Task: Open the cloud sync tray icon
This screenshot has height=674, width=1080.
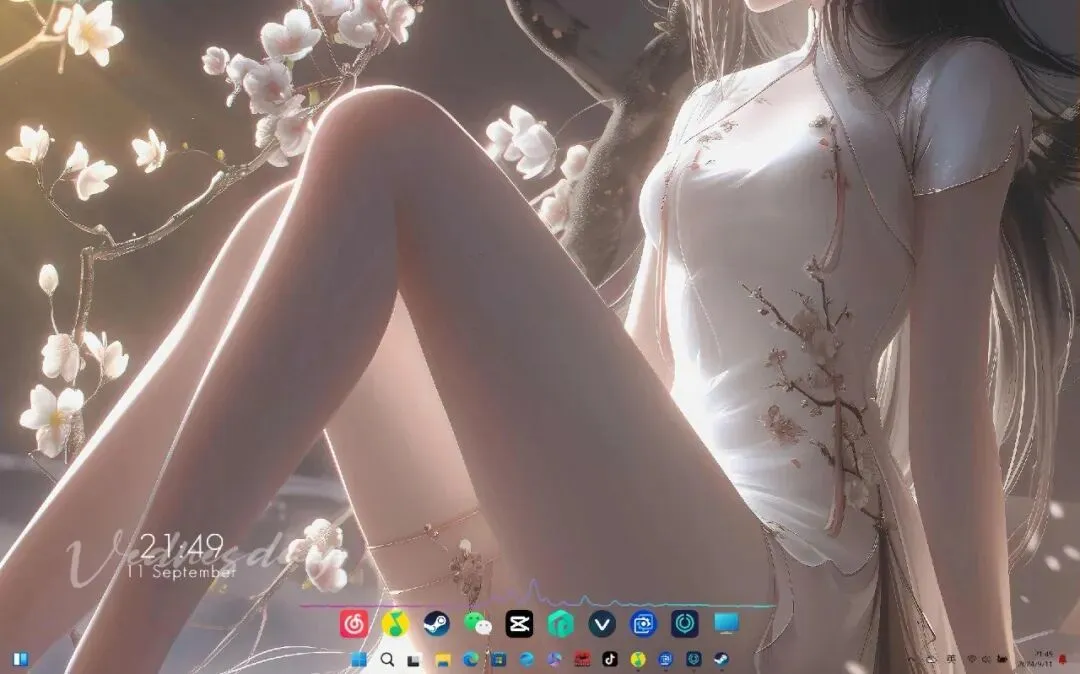Action: coord(931,660)
